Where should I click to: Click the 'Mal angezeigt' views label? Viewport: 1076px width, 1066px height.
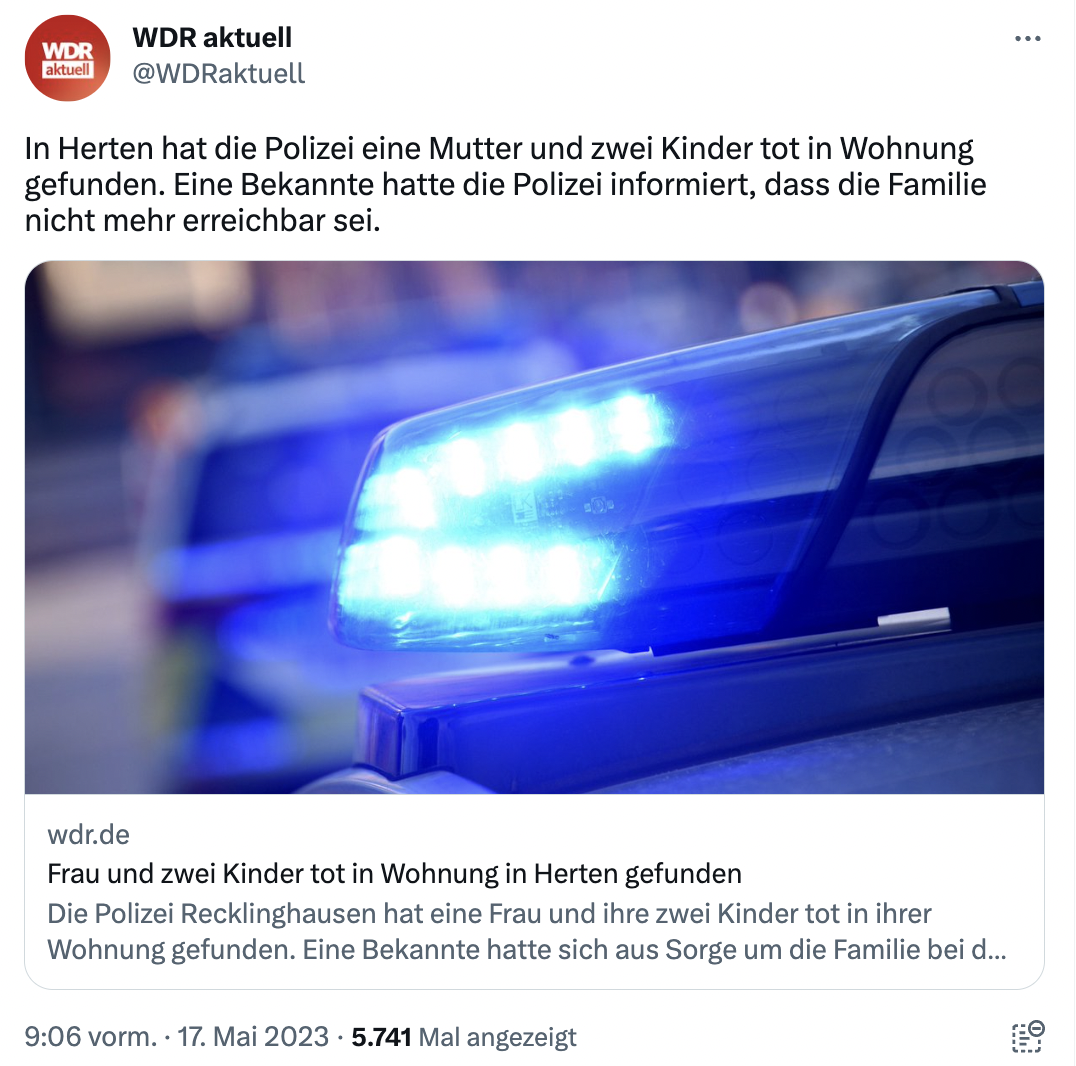pos(498,1037)
